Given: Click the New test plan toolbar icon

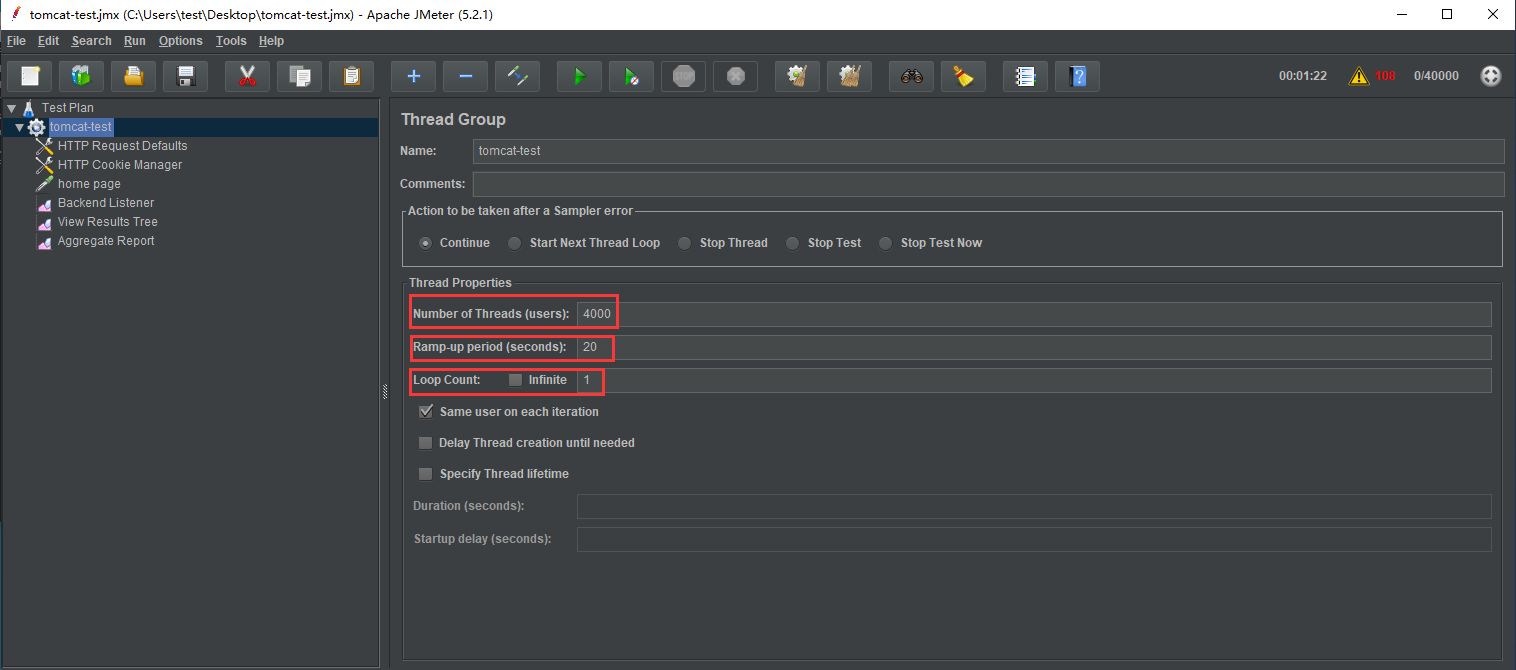Looking at the screenshot, I should click(30, 76).
